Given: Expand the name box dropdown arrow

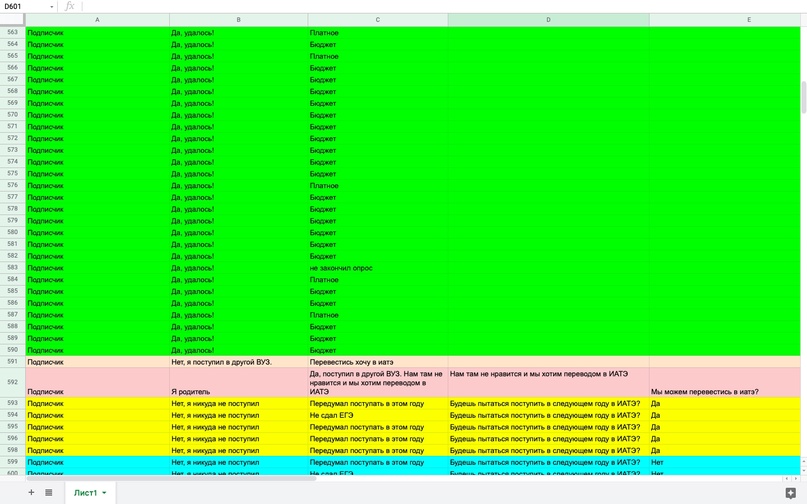Looking at the screenshot, I should point(52,7).
